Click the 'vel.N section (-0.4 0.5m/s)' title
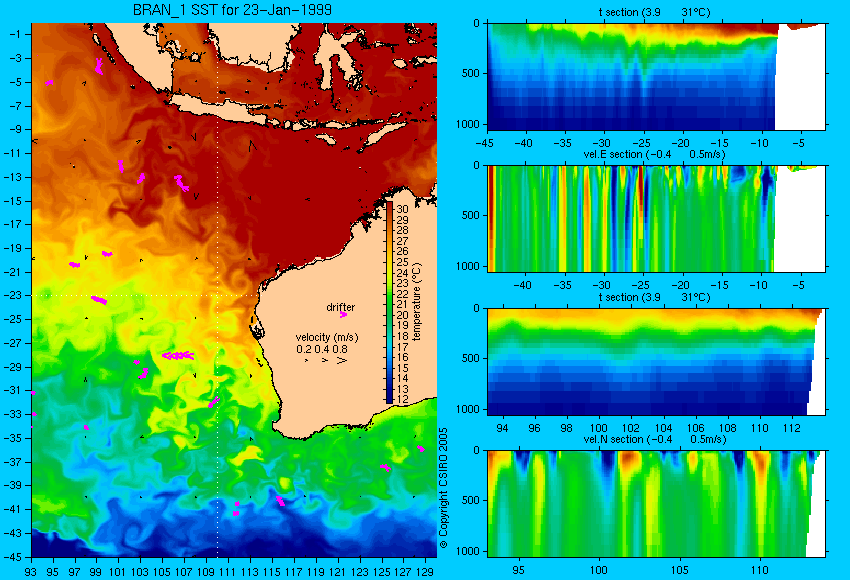850x580 pixels. tap(655, 439)
